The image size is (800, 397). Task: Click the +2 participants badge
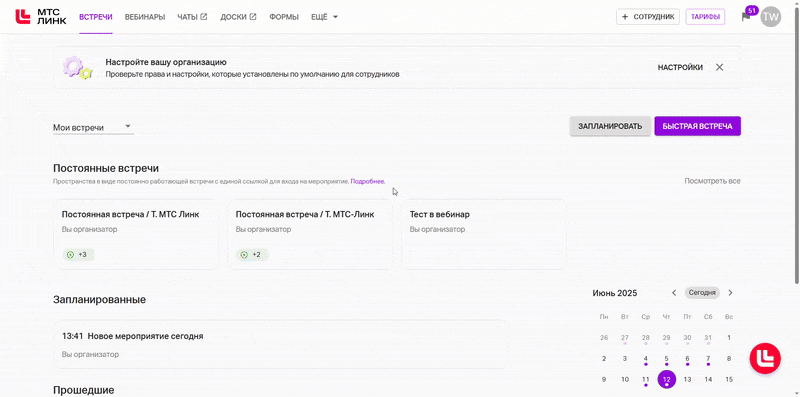pos(253,255)
